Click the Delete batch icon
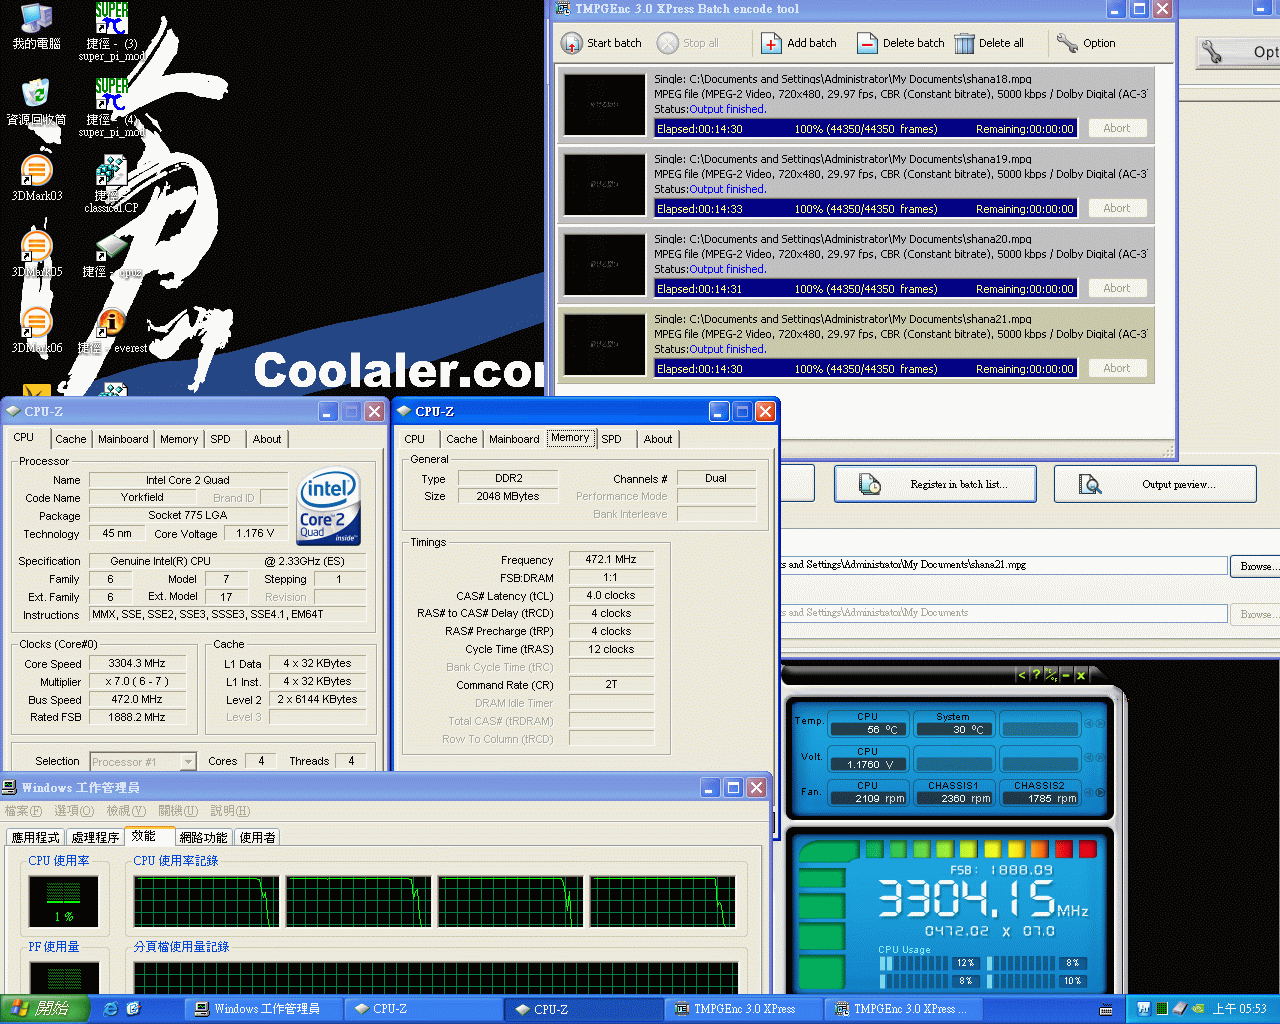1280x1024 pixels. (x=867, y=43)
